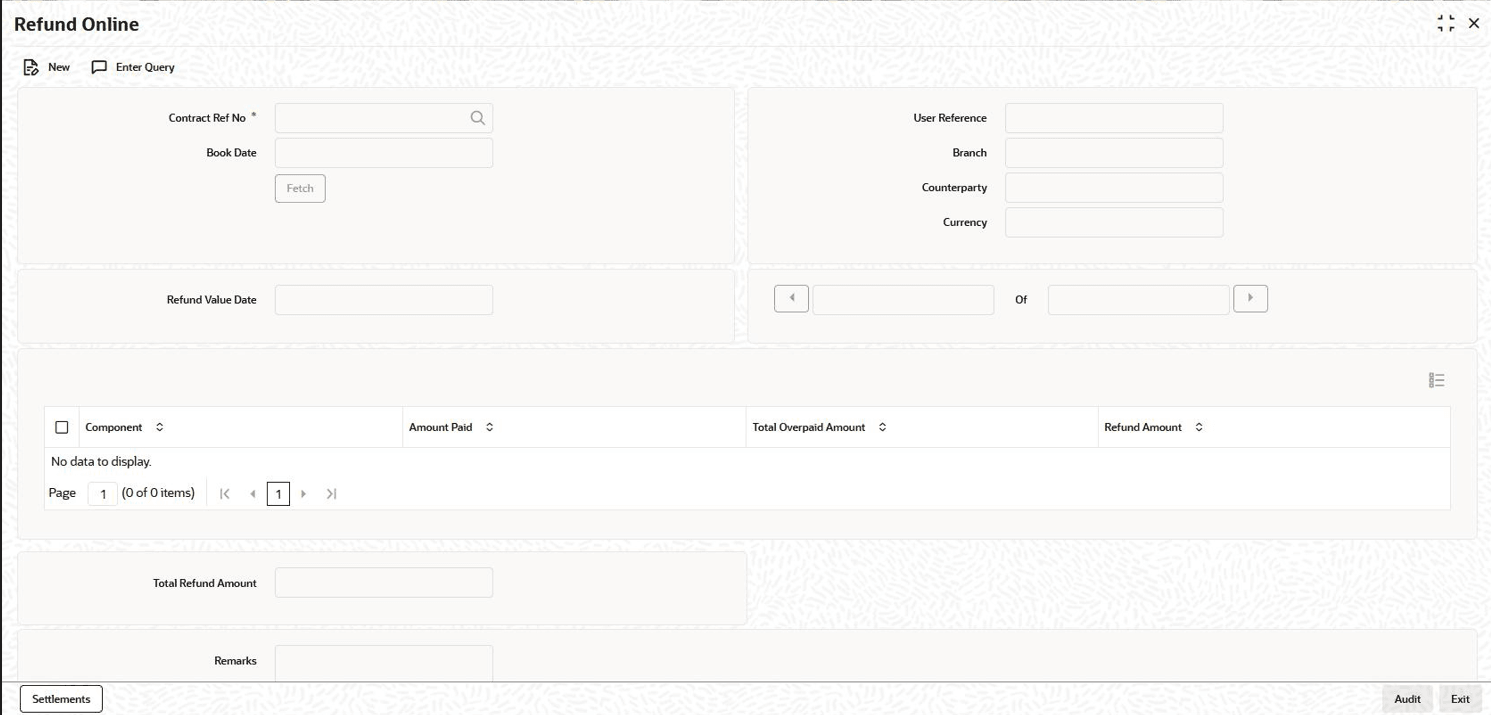Tick the select-all checkbox in table header

62,427
